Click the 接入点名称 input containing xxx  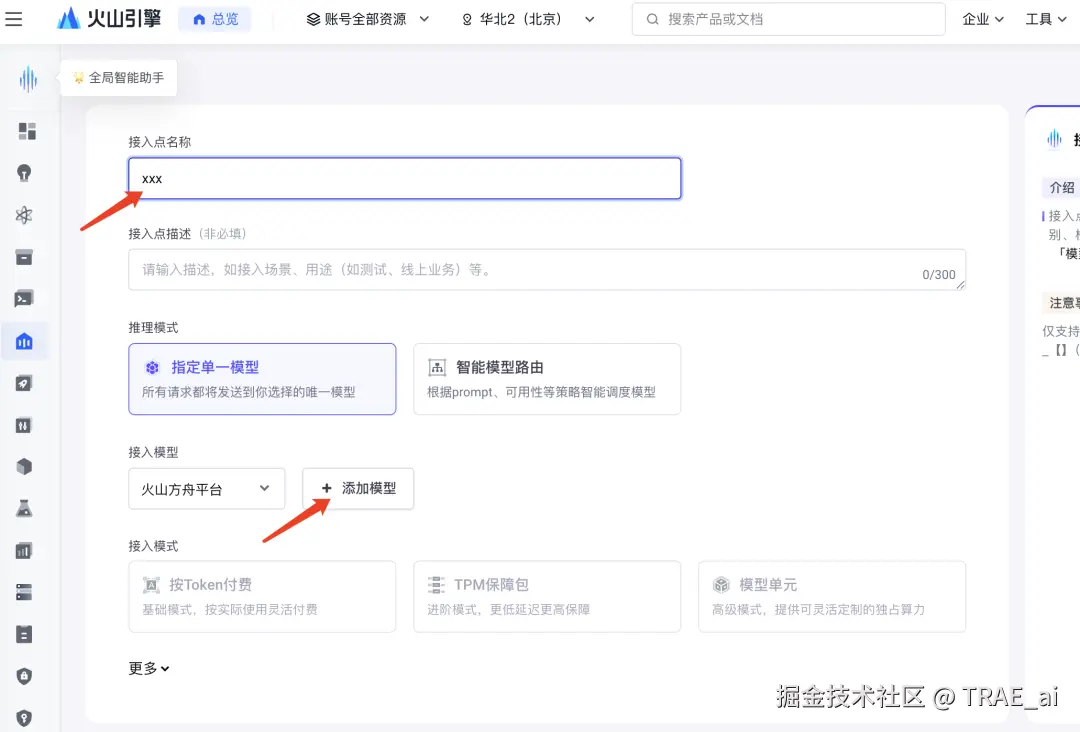(x=404, y=178)
